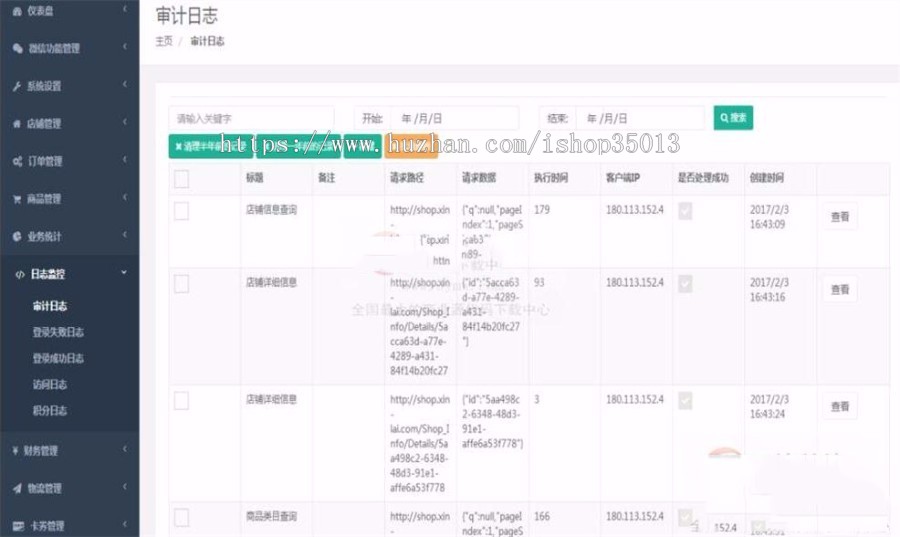Screen dimensions: 900x537
Task: Click execution time value 179
Action: pos(542,210)
